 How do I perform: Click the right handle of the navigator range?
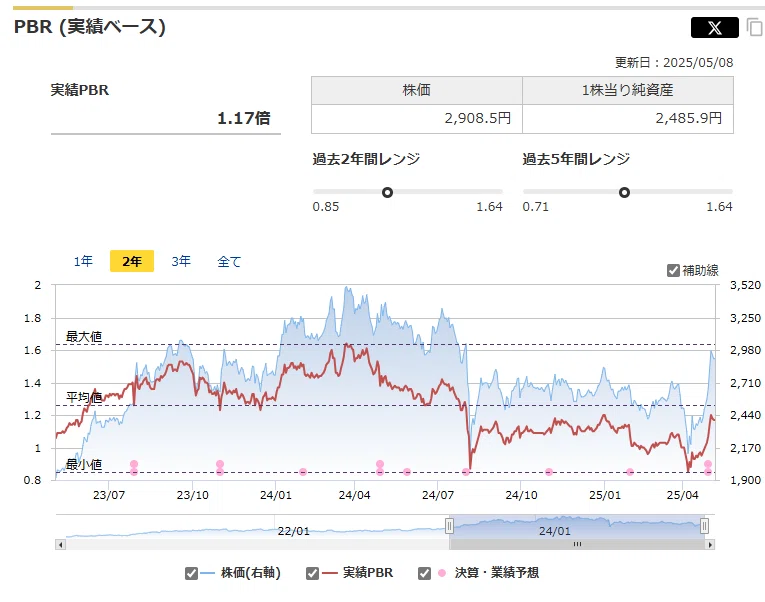click(704, 525)
